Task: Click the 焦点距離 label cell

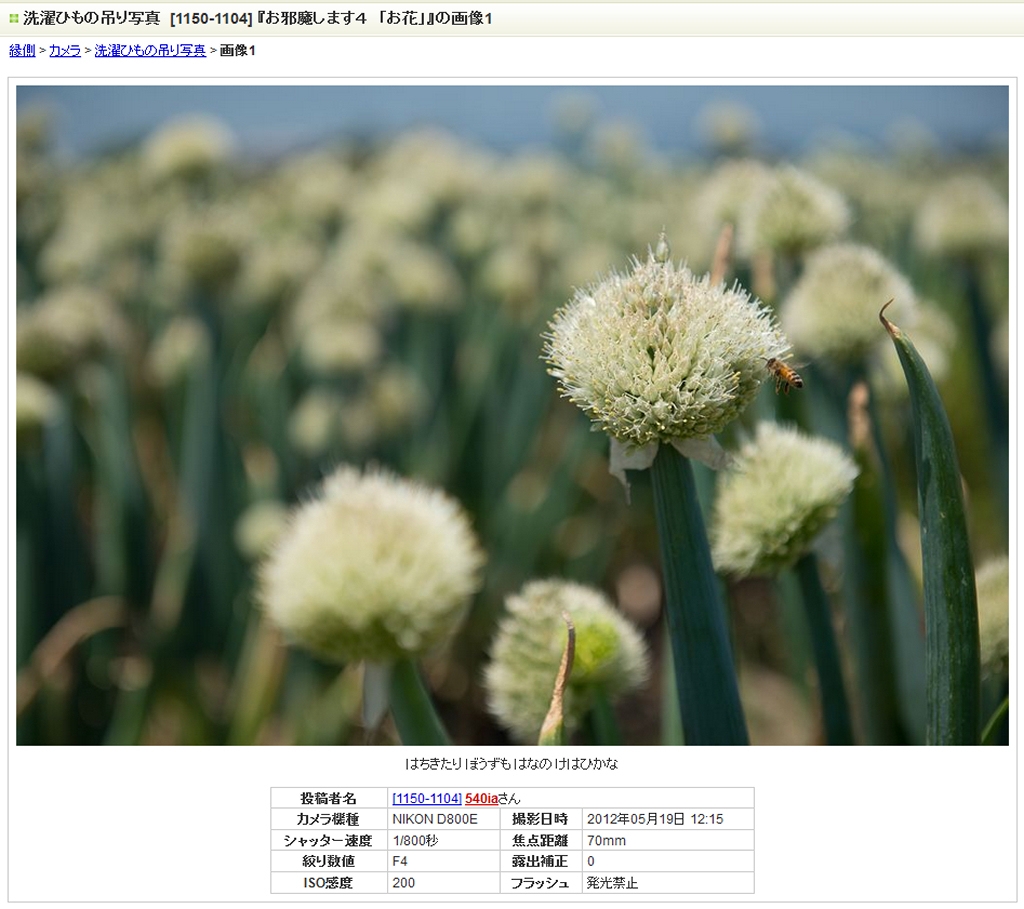Action: (x=540, y=840)
